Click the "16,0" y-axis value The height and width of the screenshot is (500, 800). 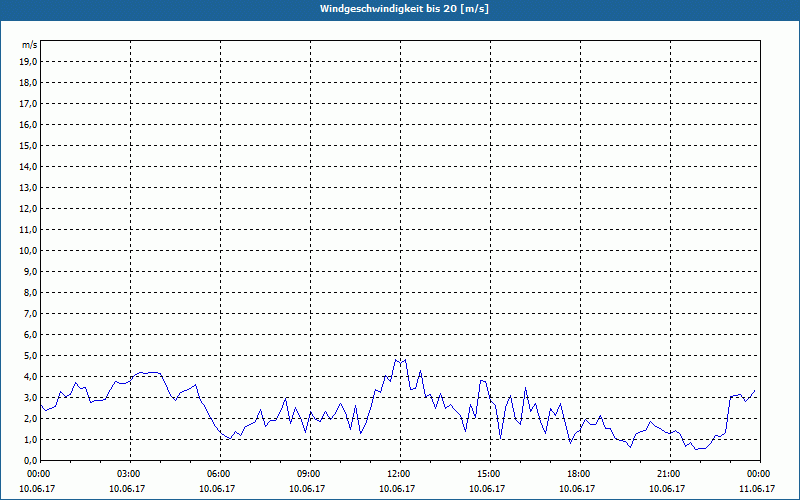(x=28, y=124)
